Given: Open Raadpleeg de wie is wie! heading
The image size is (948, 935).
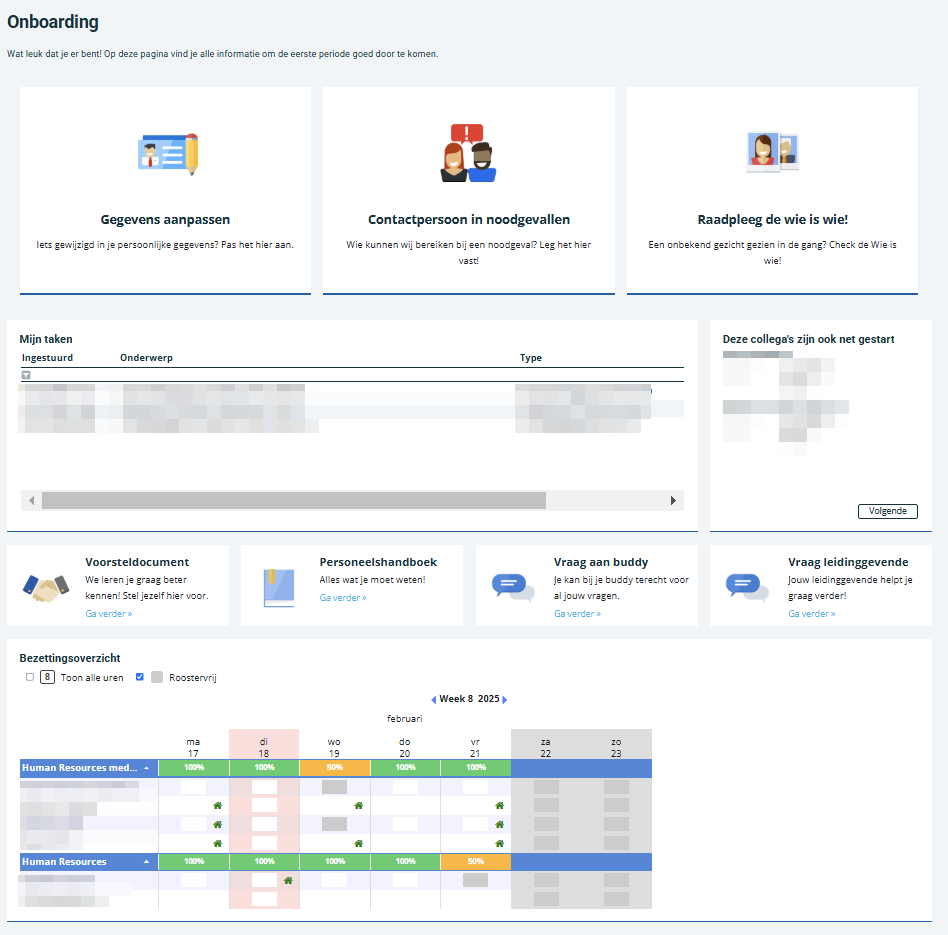Looking at the screenshot, I should [x=773, y=220].
